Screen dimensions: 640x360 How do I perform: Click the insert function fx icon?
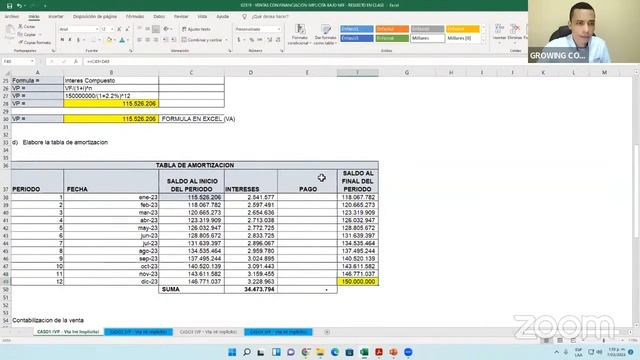click(76, 61)
